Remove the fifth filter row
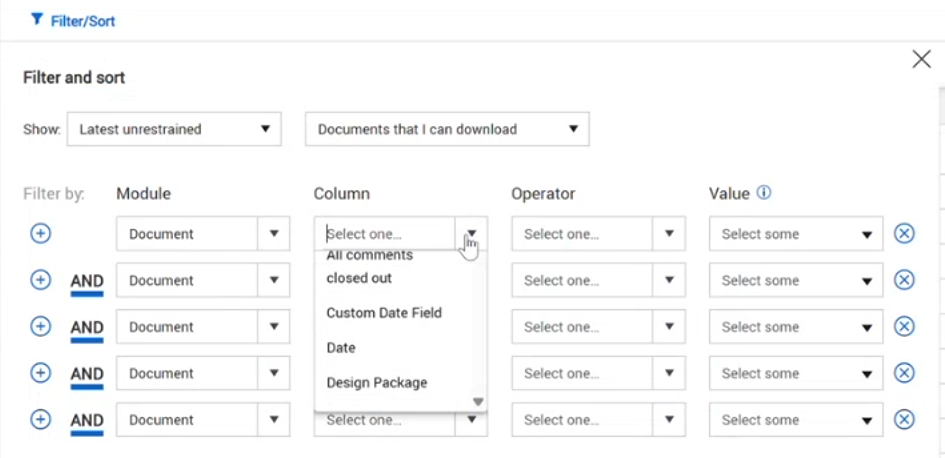The height and width of the screenshot is (458, 945). coord(904,419)
